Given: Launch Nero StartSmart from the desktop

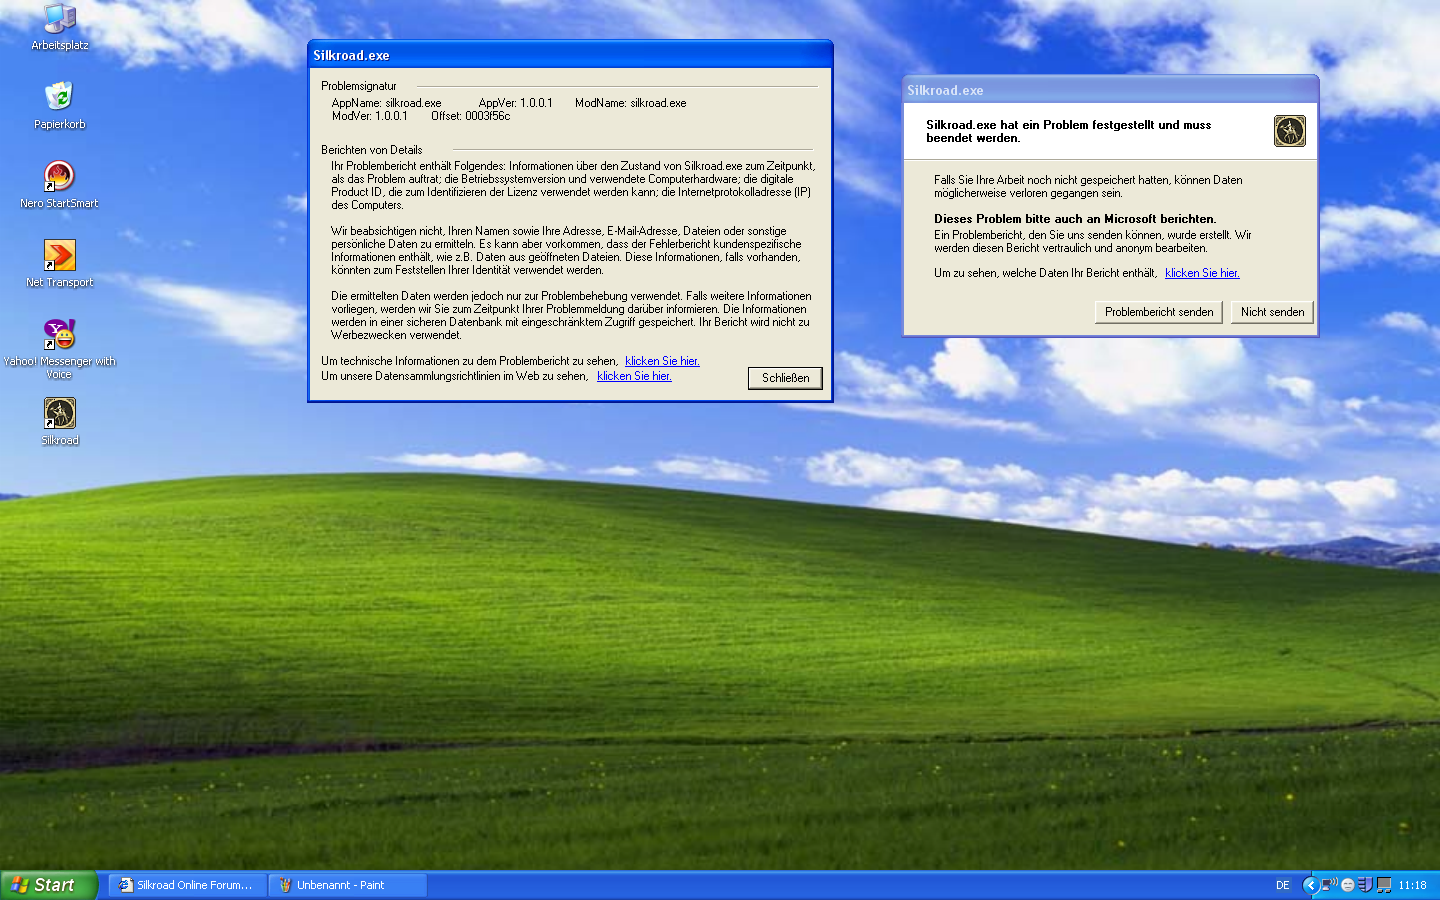Looking at the screenshot, I should point(59,177).
